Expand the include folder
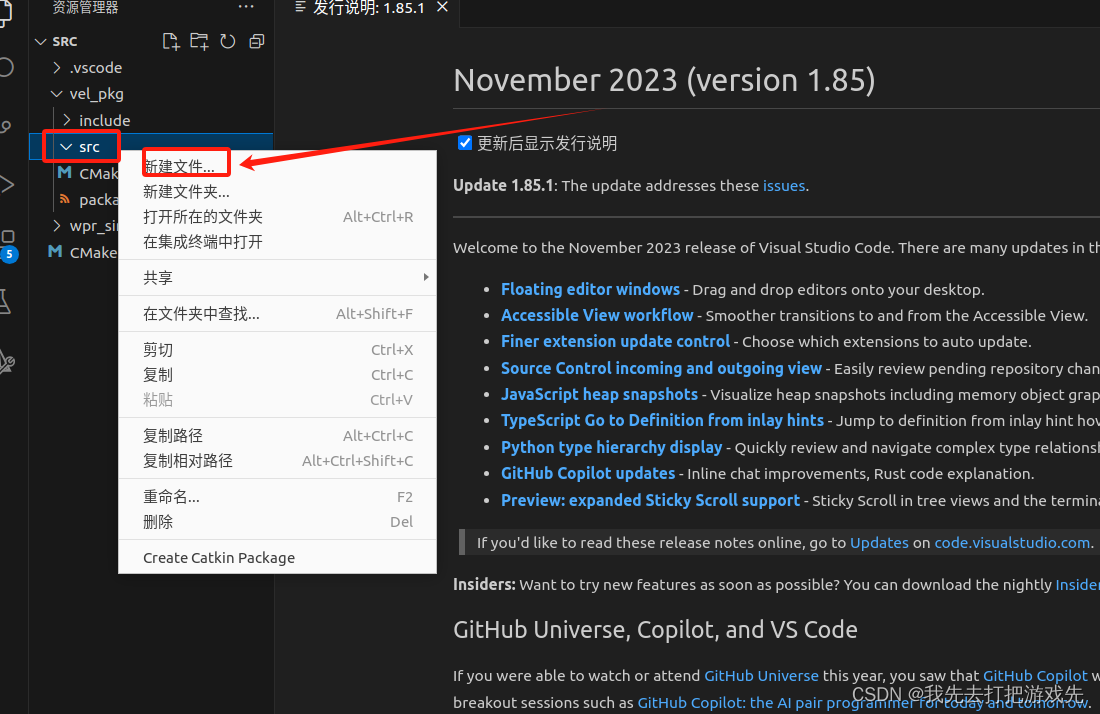This screenshot has width=1100, height=714. pyautogui.click(x=67, y=120)
